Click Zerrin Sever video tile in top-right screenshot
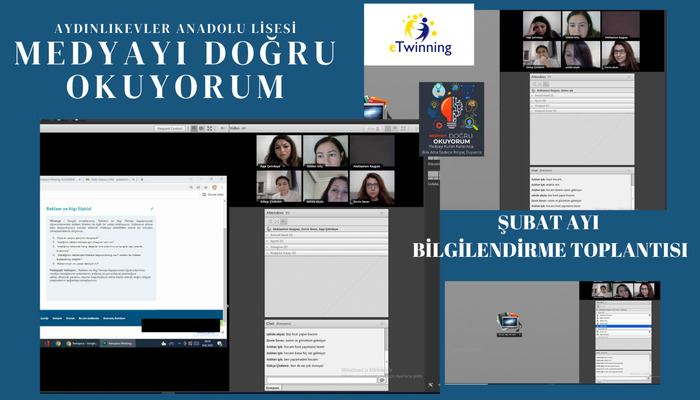This screenshot has width=700, height=400. 621,55
